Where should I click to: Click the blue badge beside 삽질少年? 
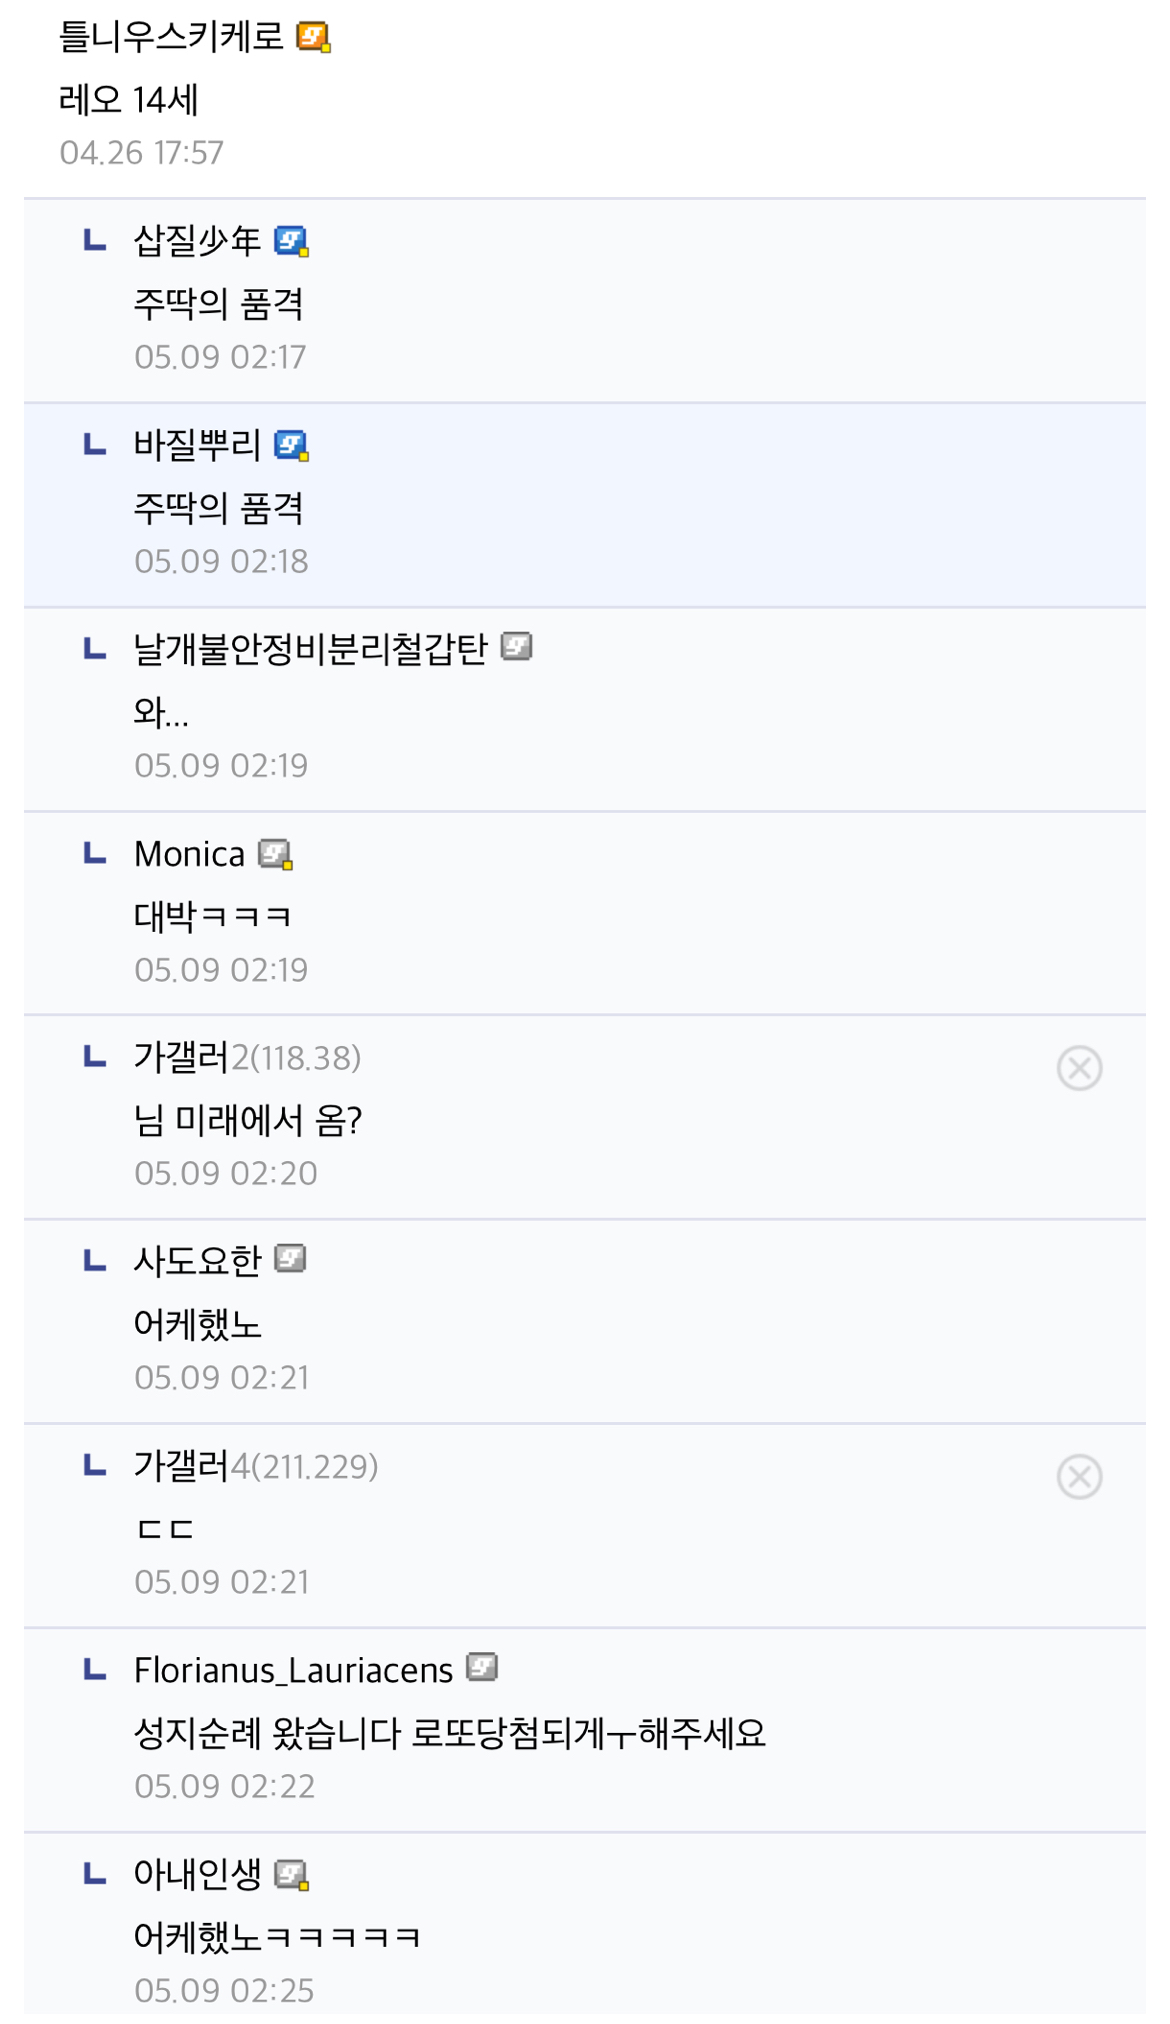tap(291, 241)
